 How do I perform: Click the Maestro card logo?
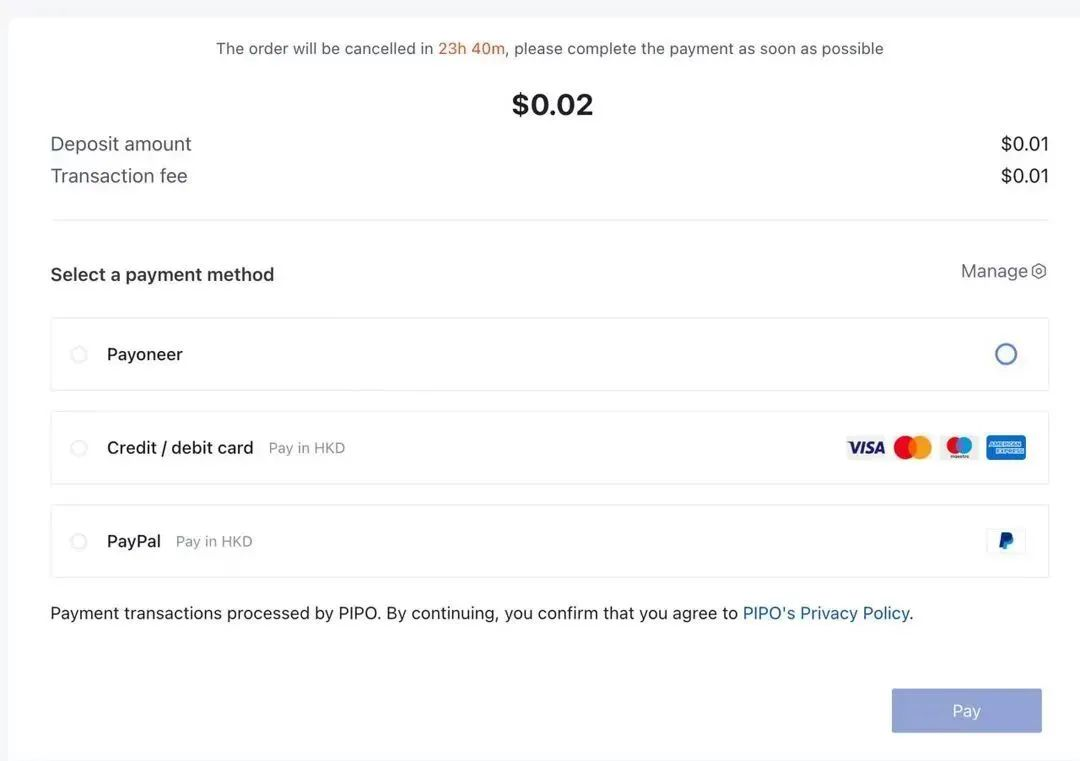(x=959, y=448)
